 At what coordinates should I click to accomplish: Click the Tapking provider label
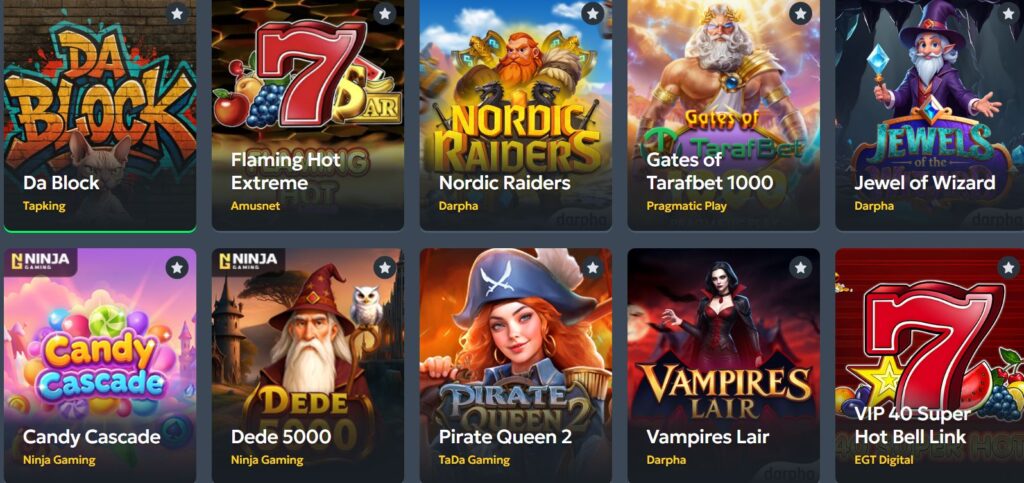(44, 206)
